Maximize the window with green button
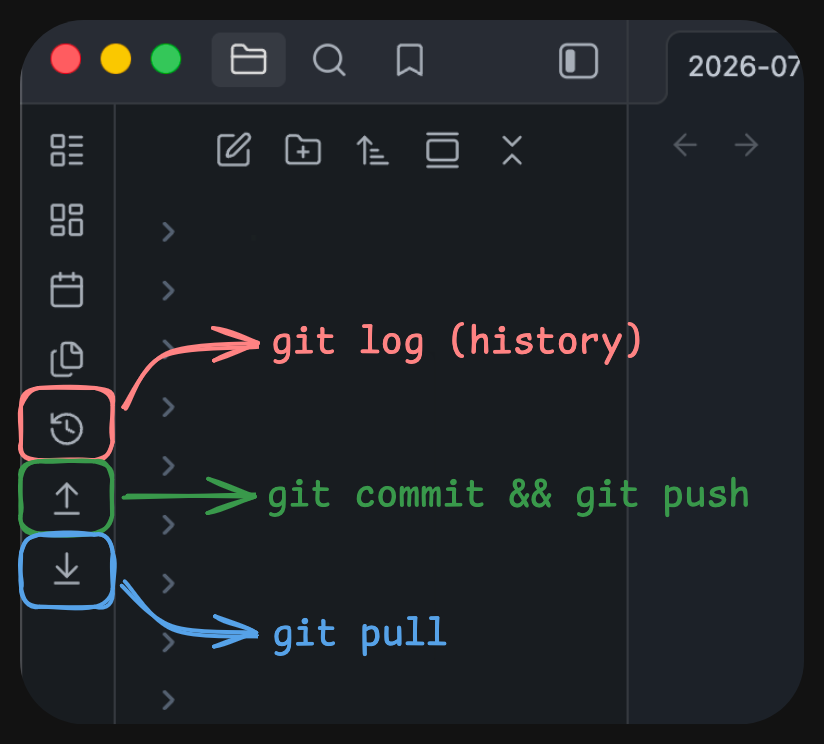 tap(166, 59)
